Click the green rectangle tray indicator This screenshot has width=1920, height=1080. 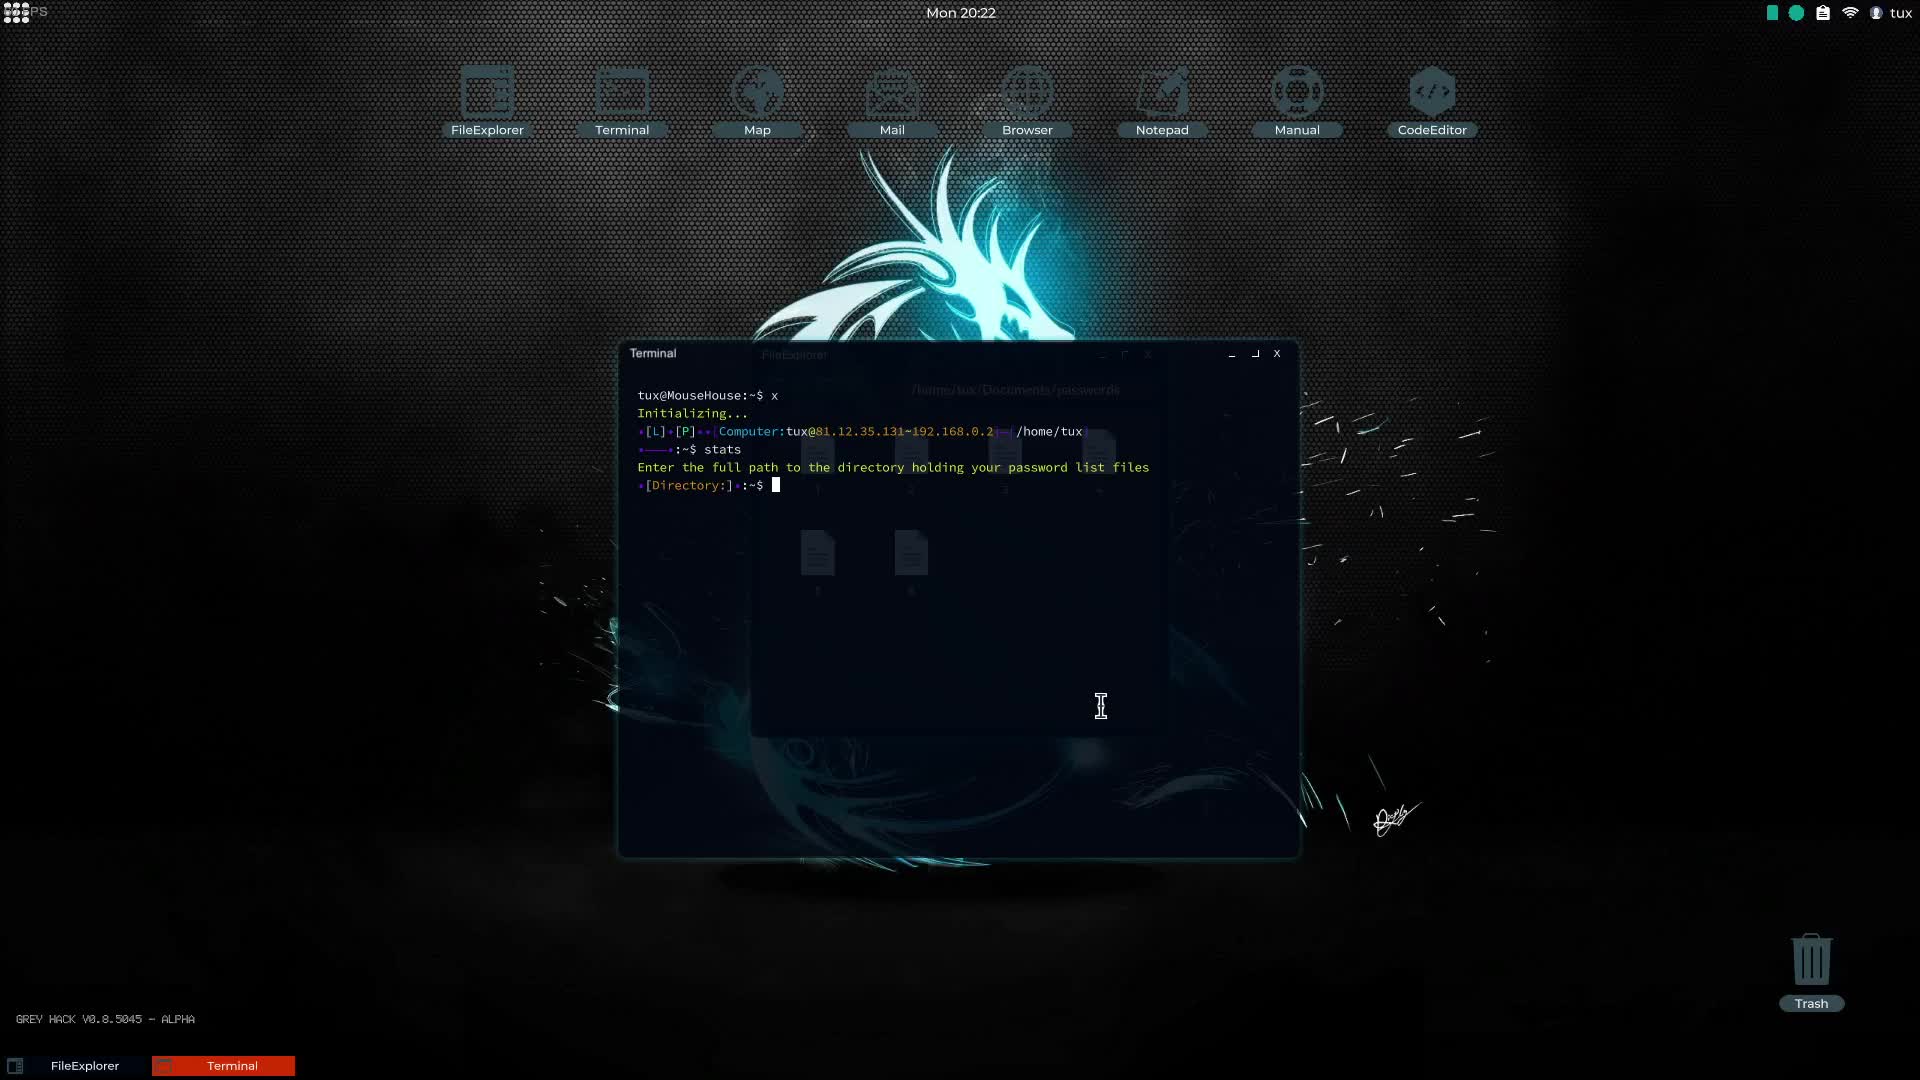pyautogui.click(x=1772, y=13)
